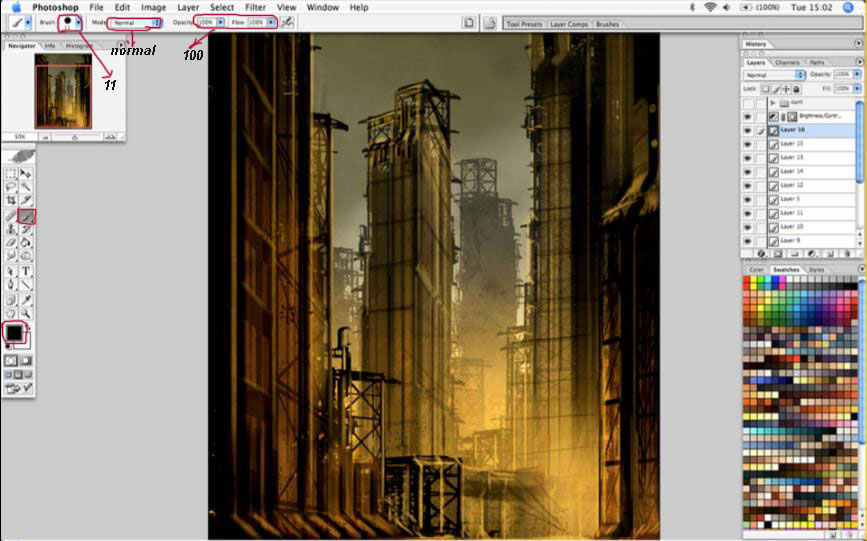Screen dimensions: 867x541
Task: Toggle Lock all
Action: tap(796, 89)
